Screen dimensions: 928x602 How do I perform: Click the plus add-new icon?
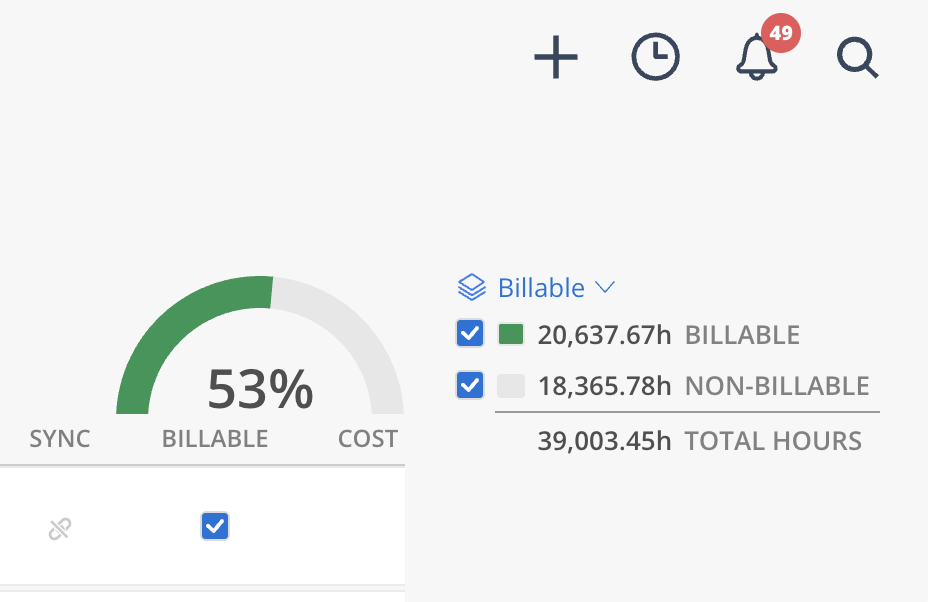(556, 59)
